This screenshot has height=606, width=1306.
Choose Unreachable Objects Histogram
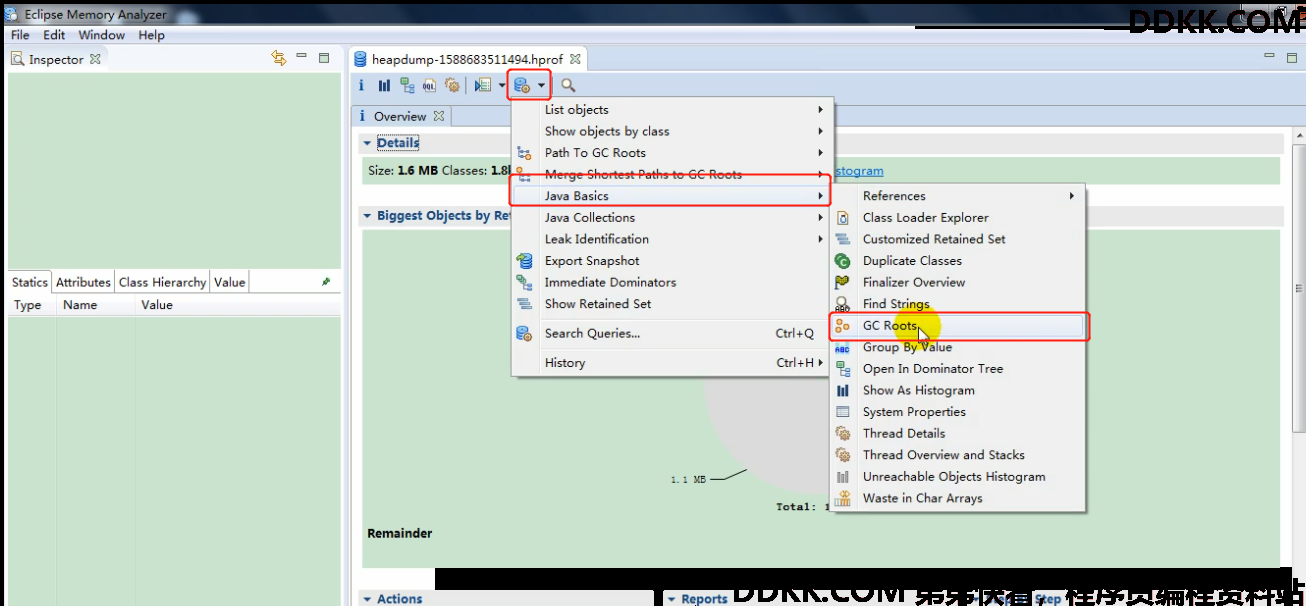click(x=958, y=477)
